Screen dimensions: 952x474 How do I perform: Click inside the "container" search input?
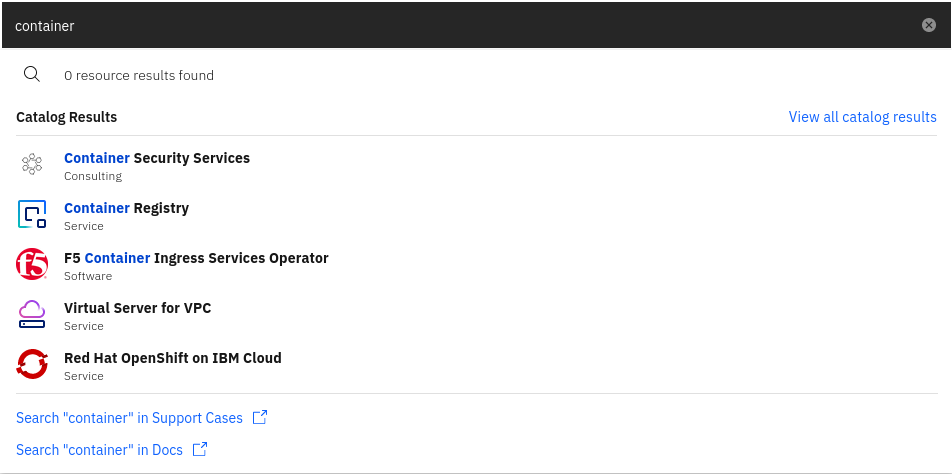[450, 26]
